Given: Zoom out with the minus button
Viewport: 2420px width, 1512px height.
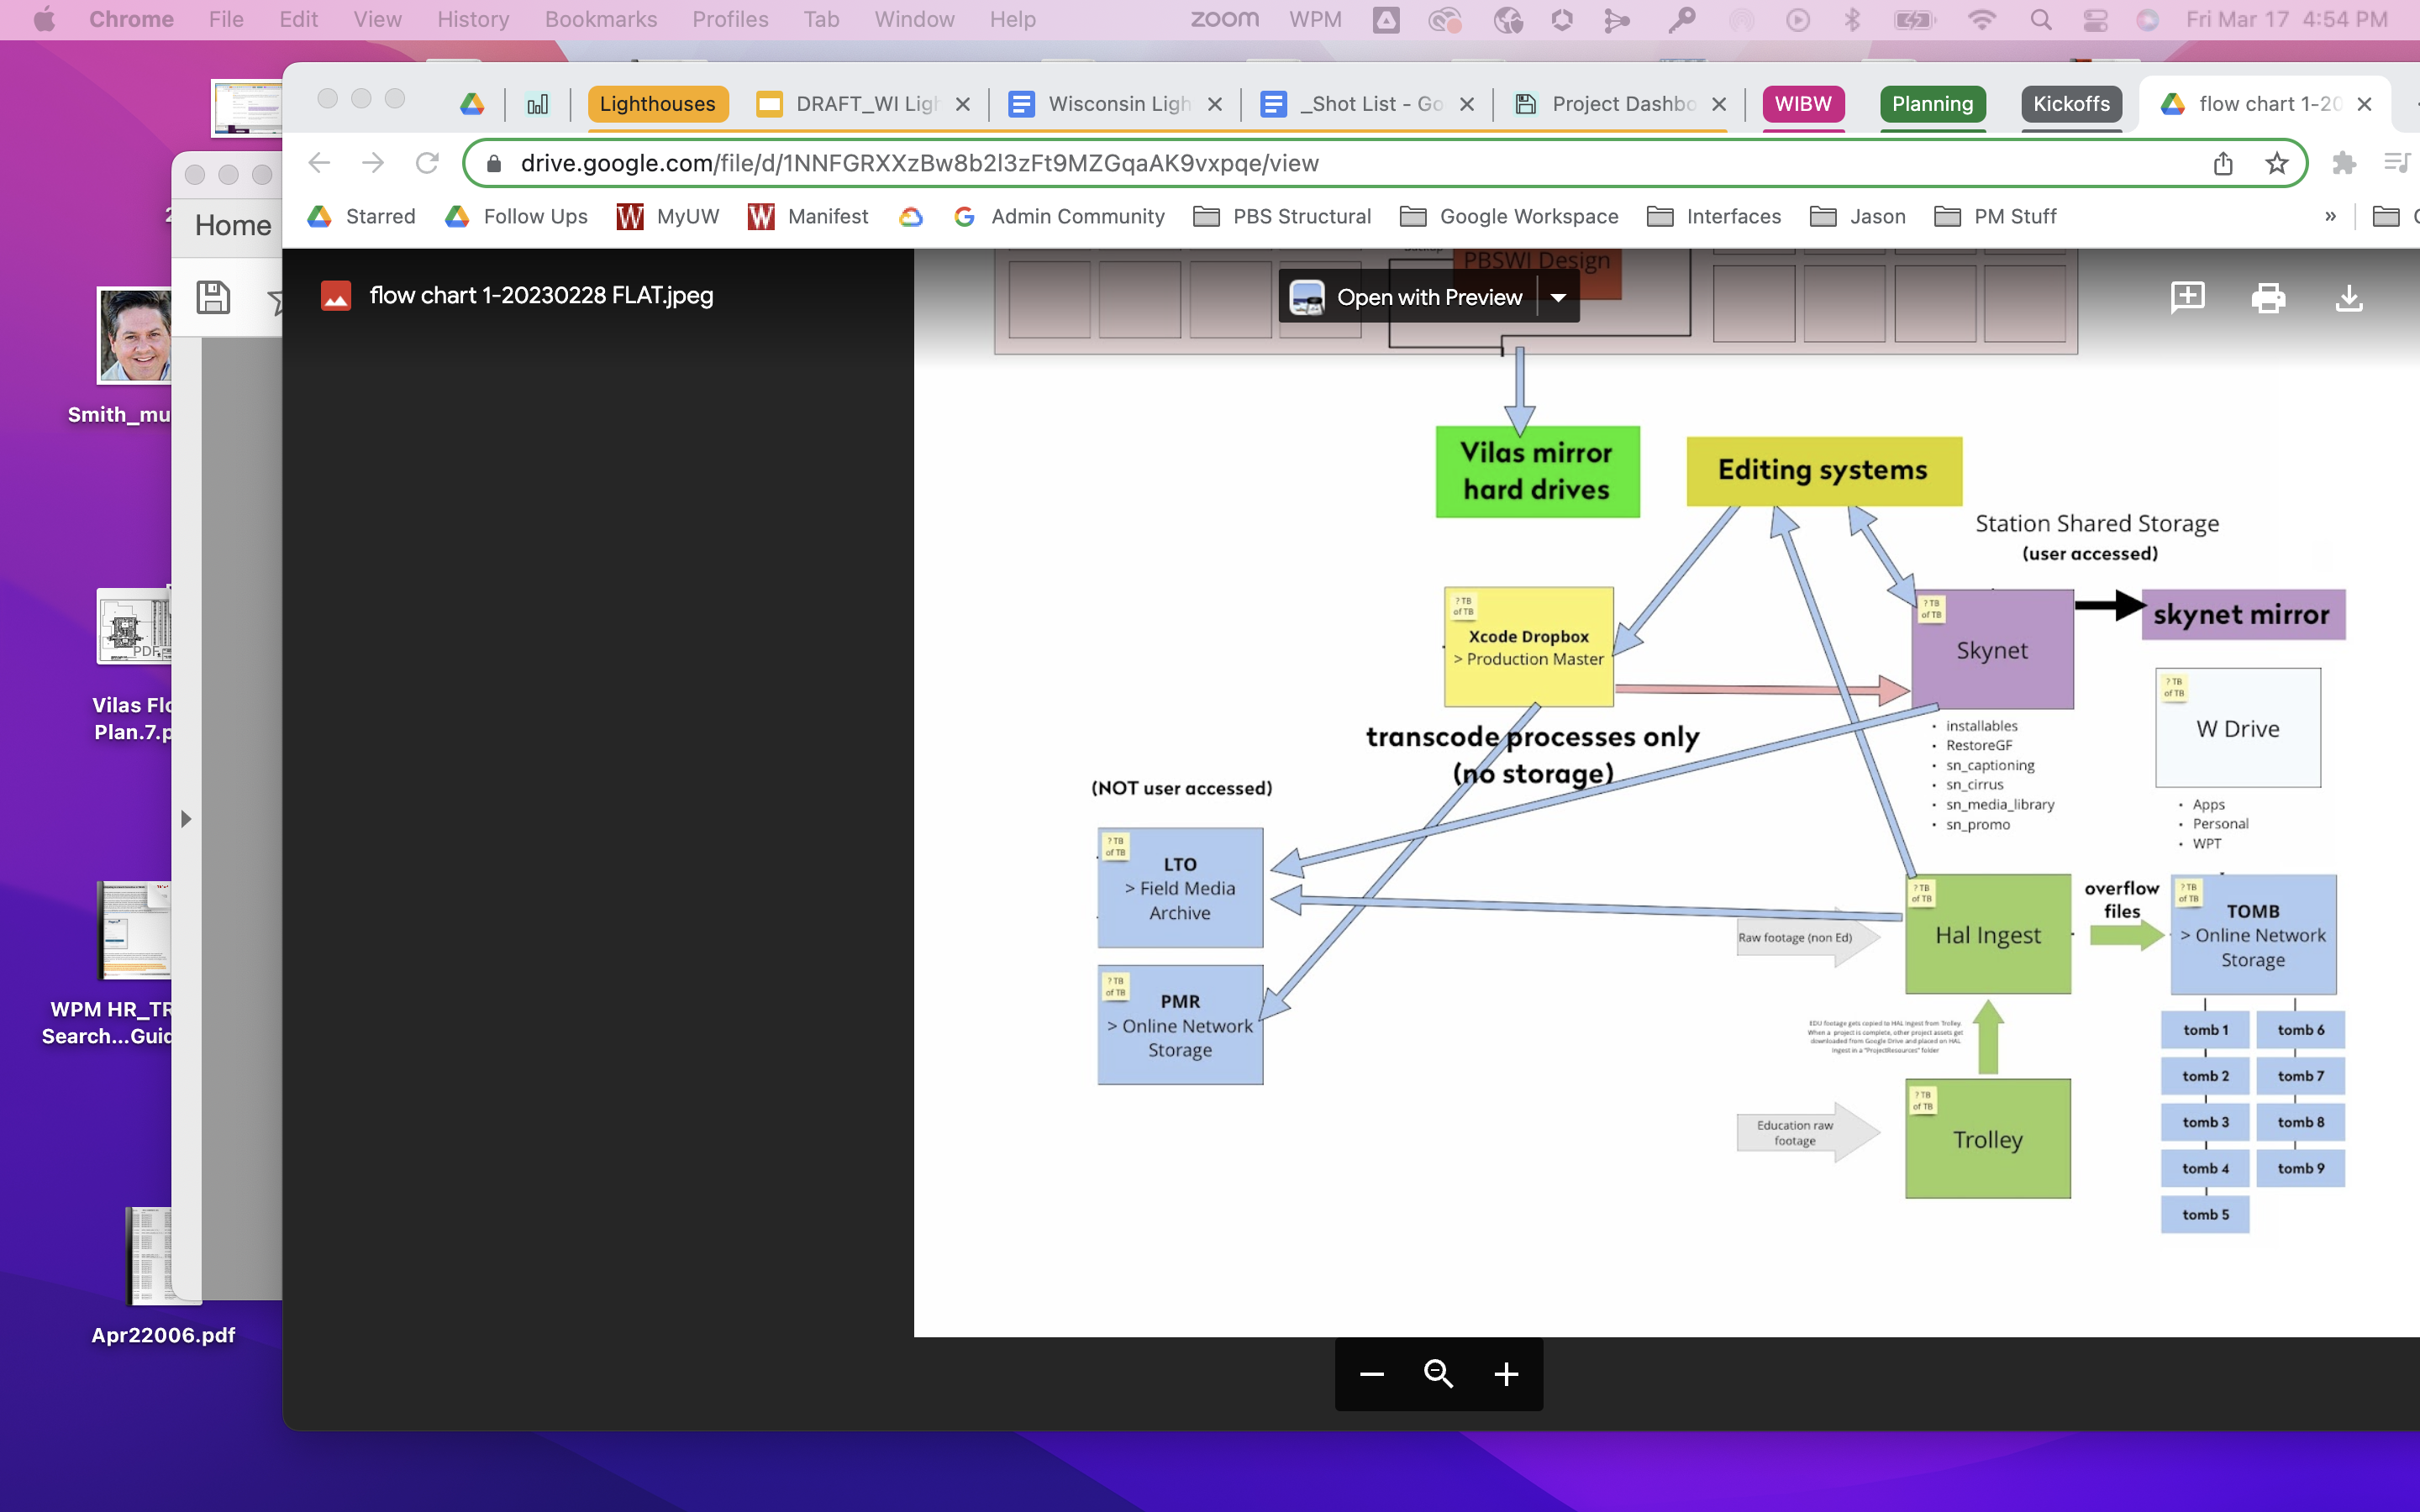Looking at the screenshot, I should (1372, 1374).
